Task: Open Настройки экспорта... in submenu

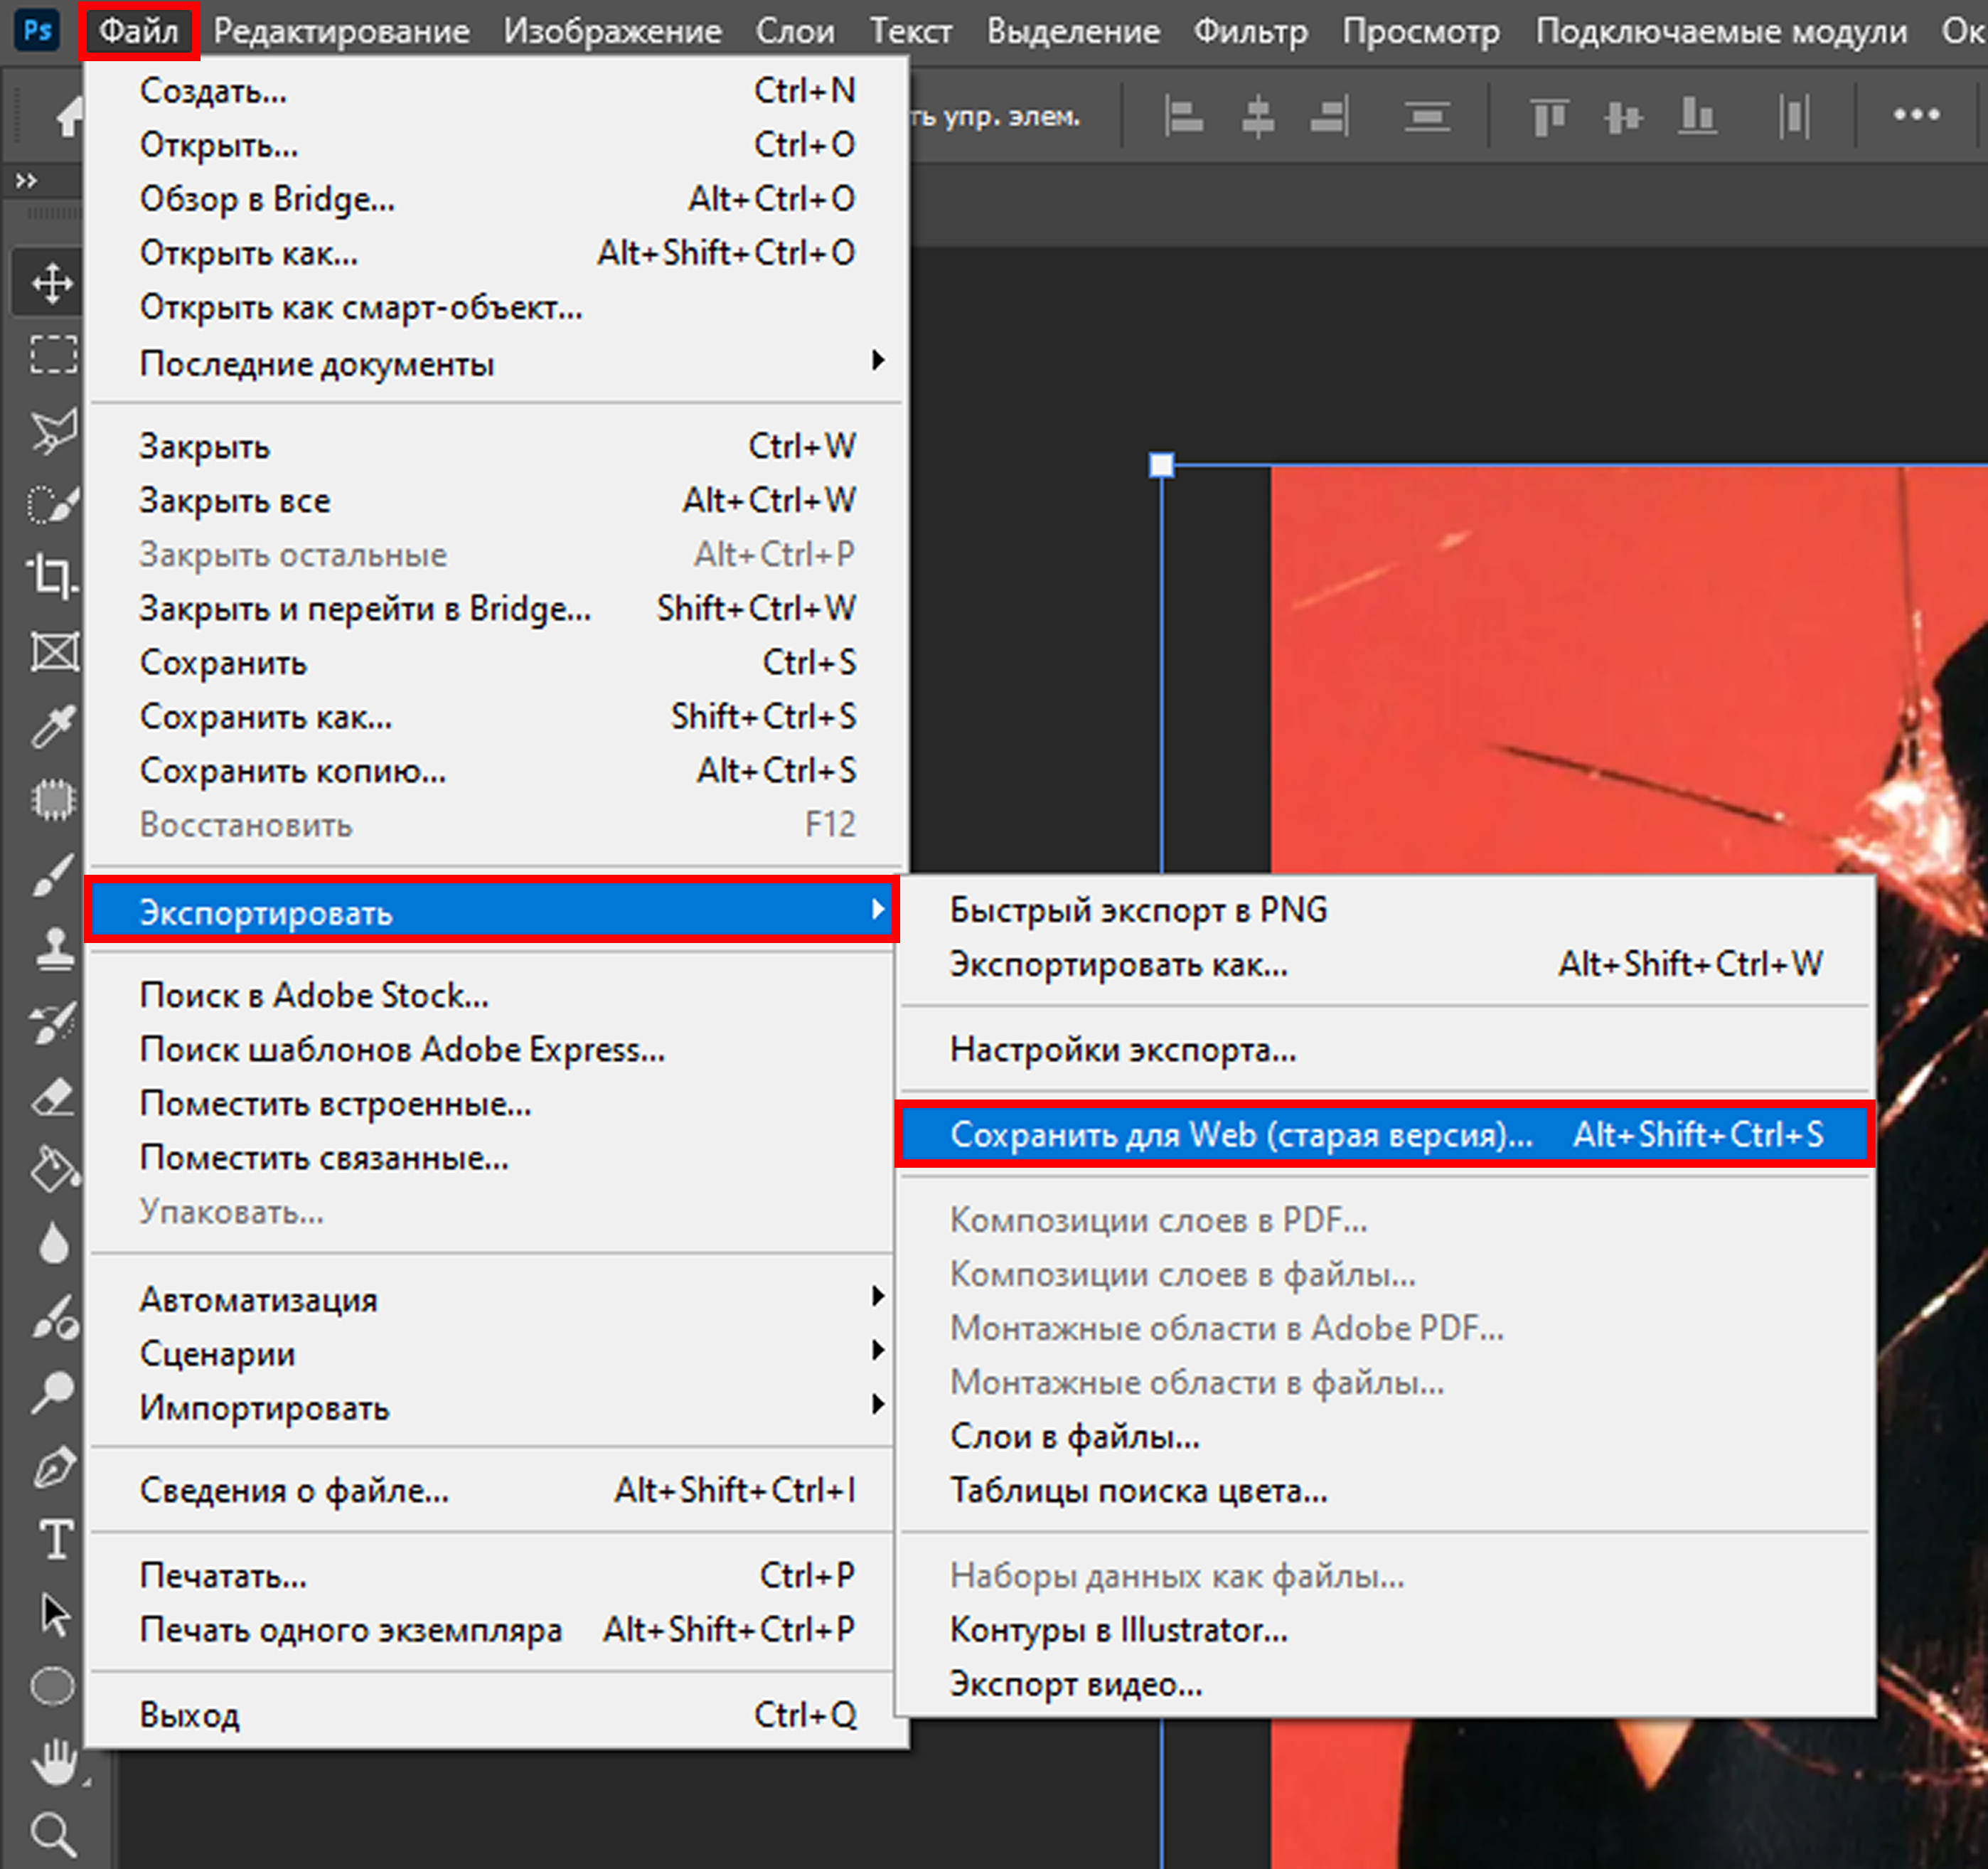Action: pyautogui.click(x=1385, y=1049)
